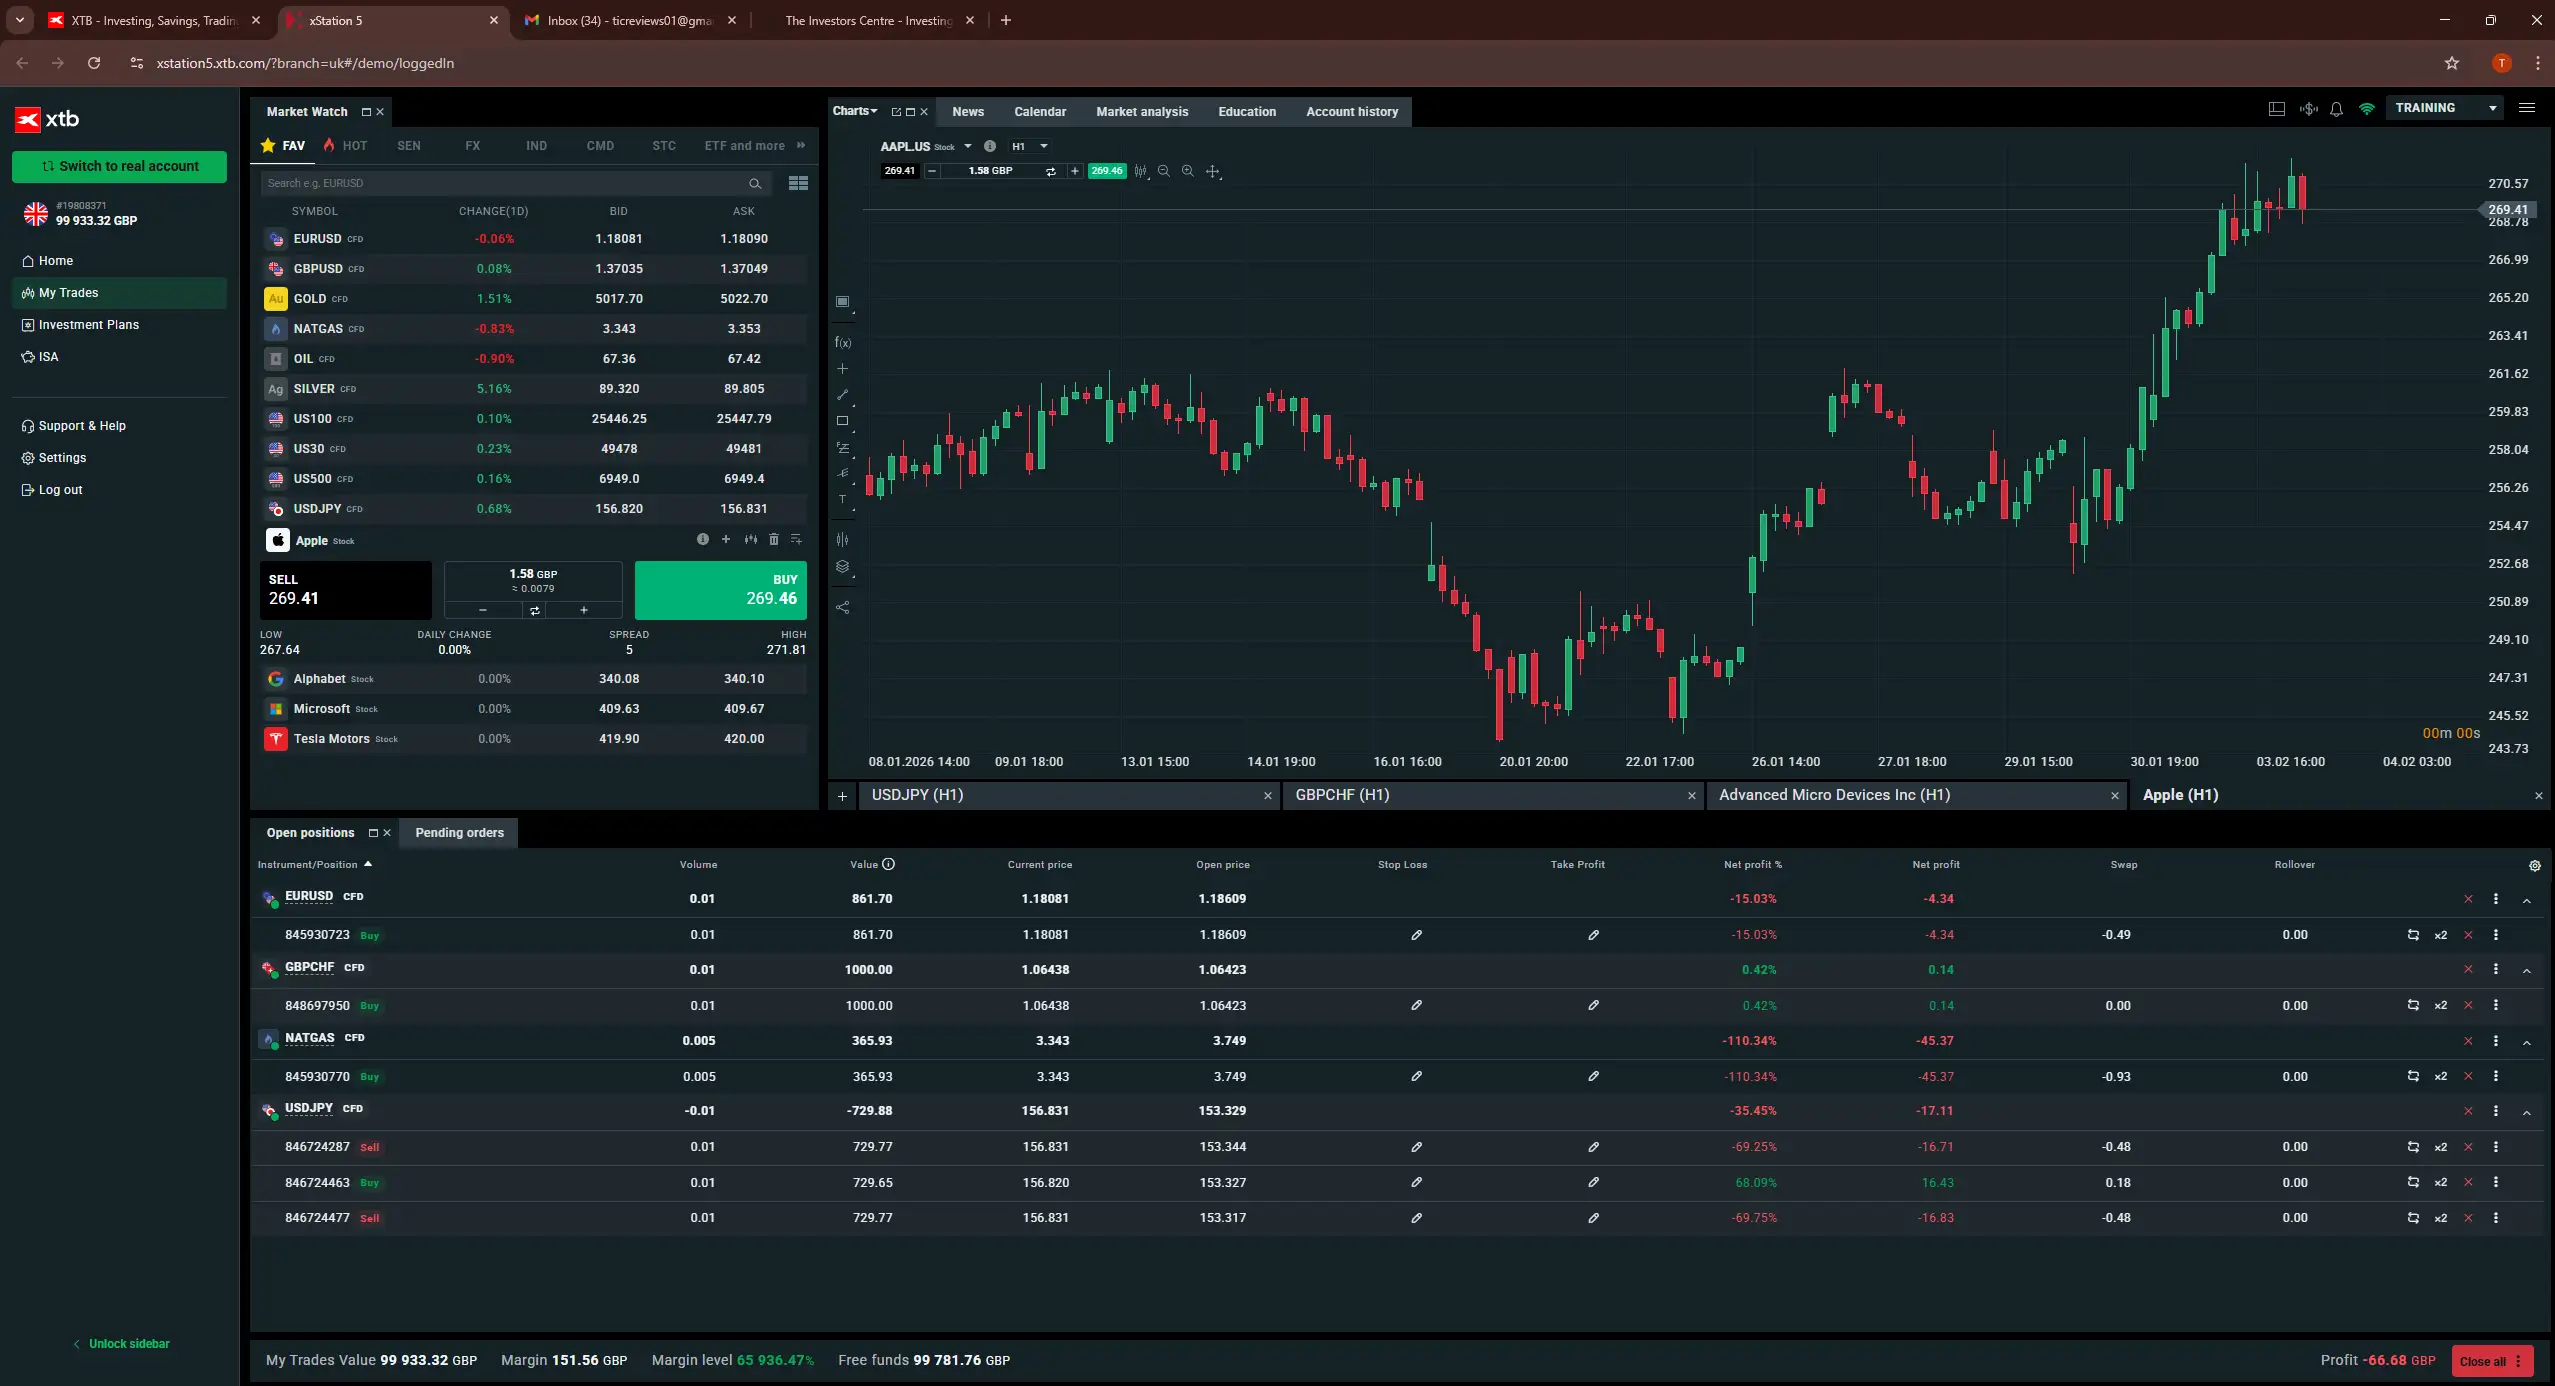Open the TRAINING account dropdown
This screenshot has width=2555, height=1386.
tap(2443, 107)
